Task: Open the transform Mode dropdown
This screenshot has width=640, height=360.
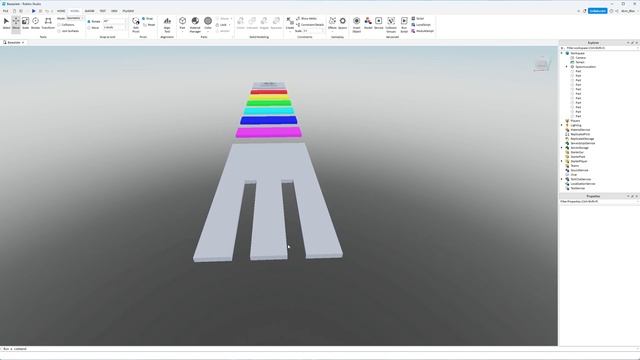Action: (74, 18)
